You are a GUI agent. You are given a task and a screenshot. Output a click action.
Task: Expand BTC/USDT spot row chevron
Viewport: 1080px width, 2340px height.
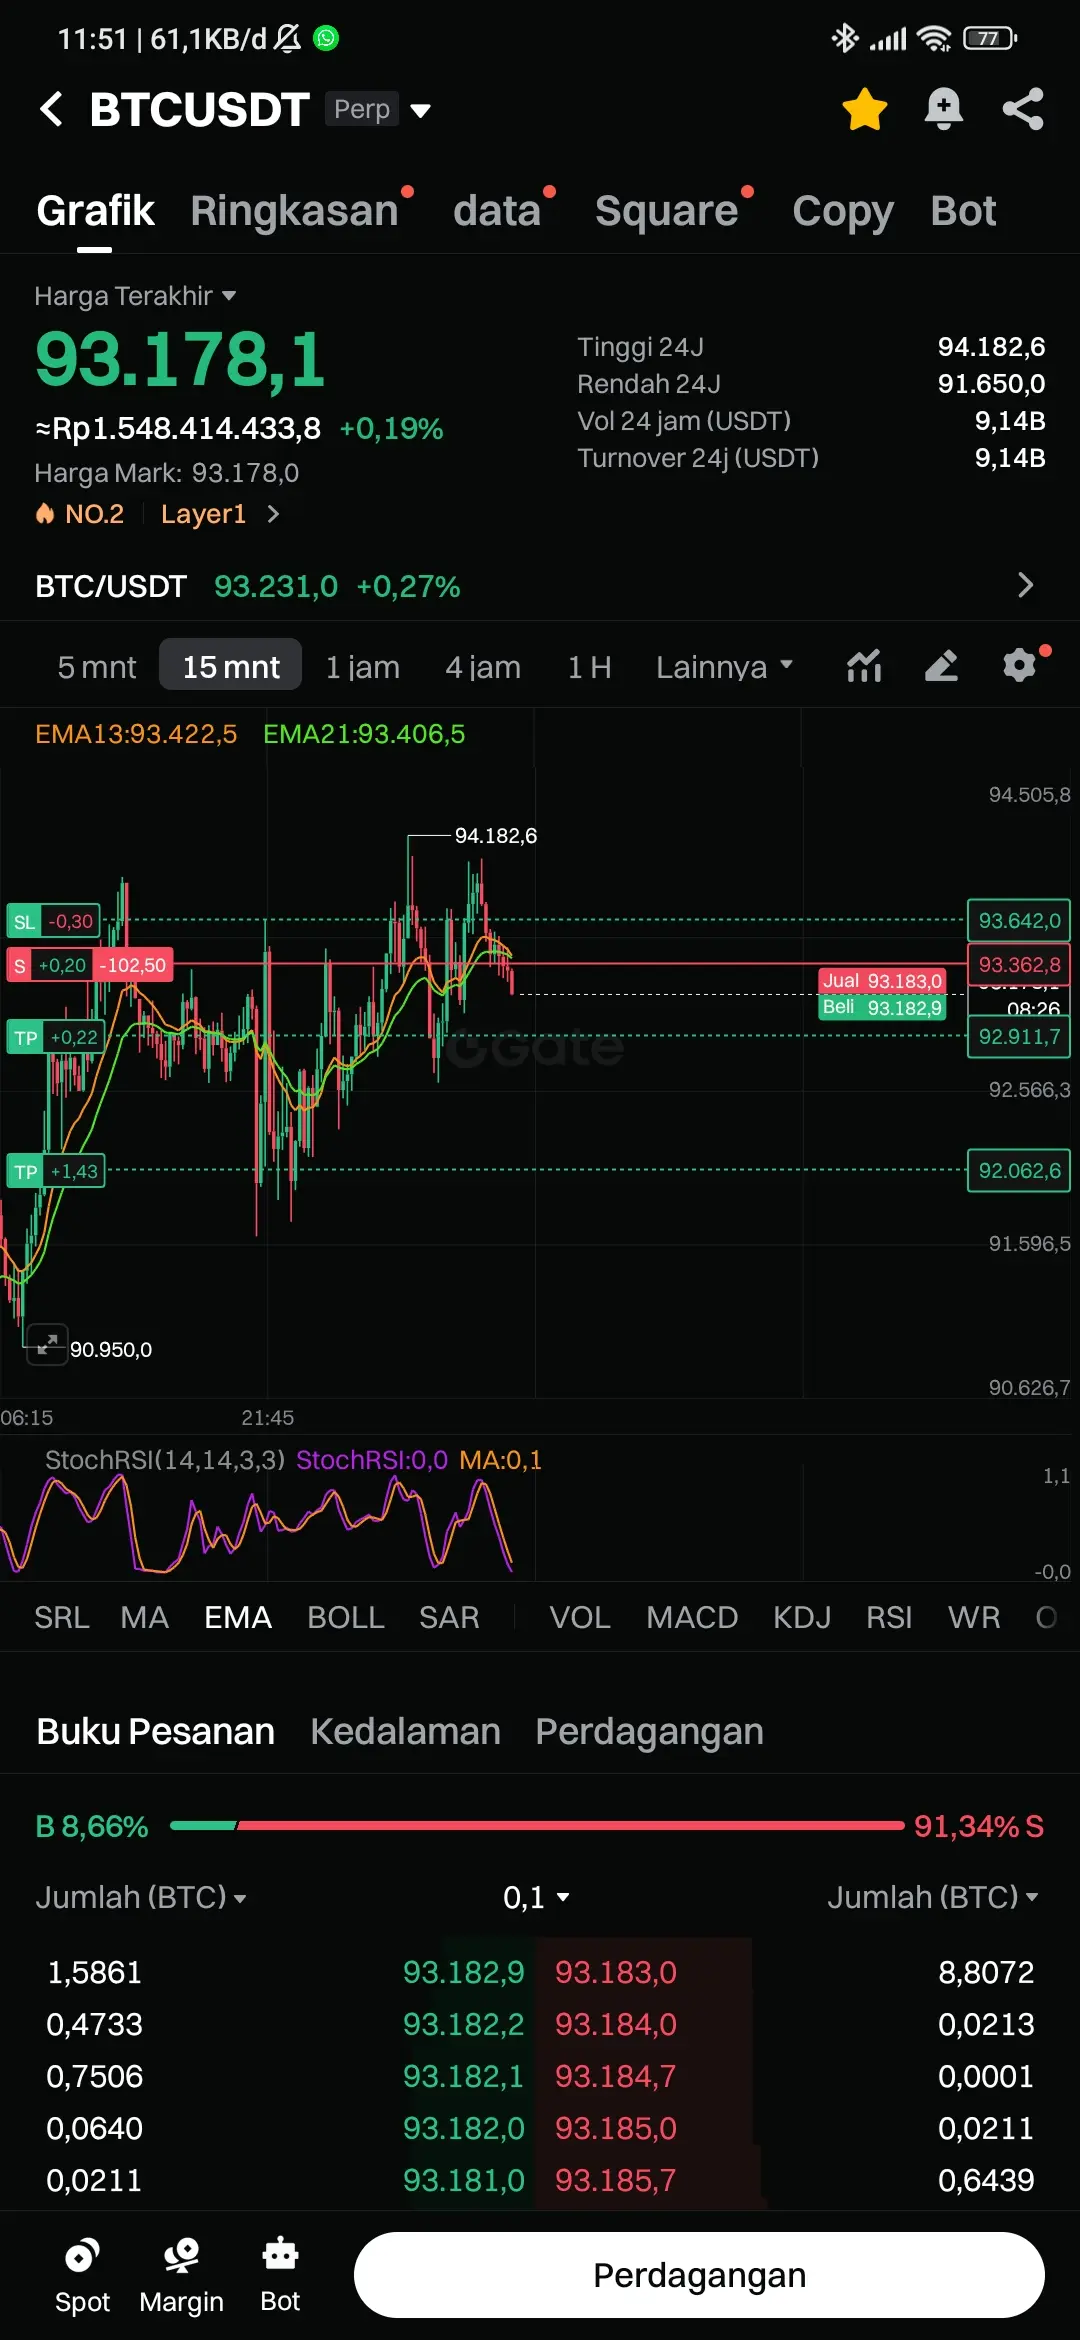pos(1025,585)
